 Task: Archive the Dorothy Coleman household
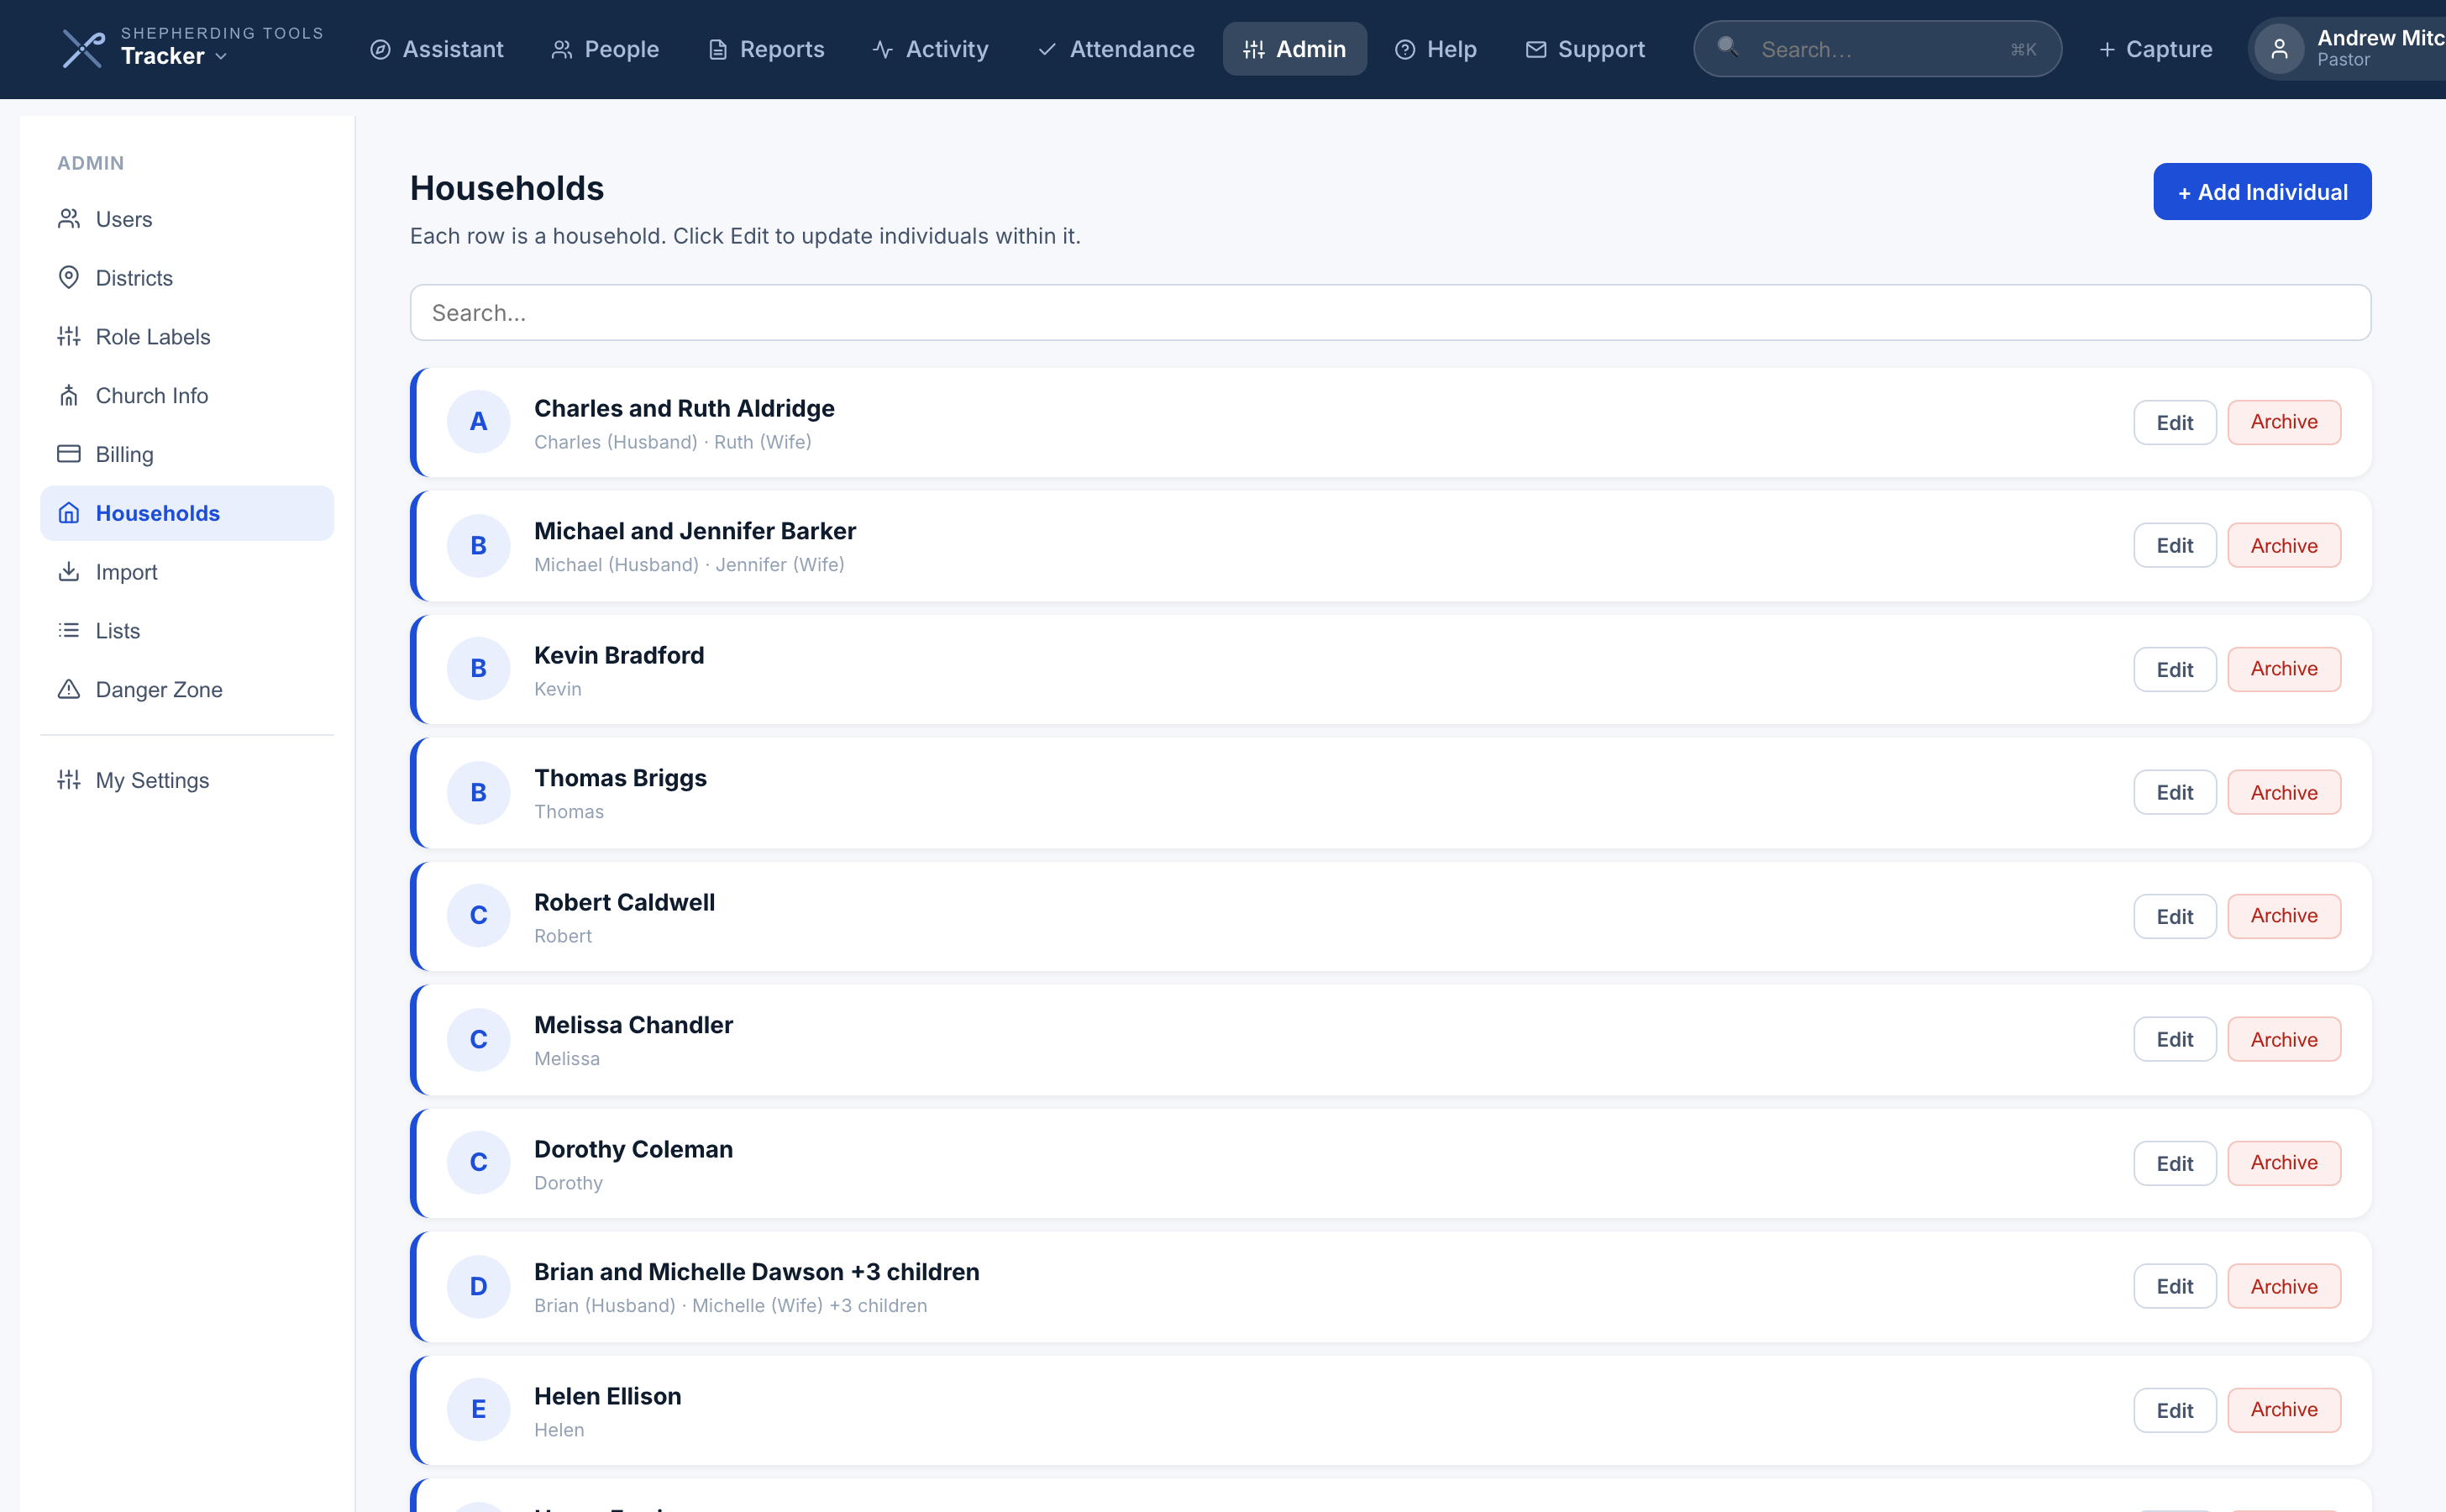point(2283,1163)
